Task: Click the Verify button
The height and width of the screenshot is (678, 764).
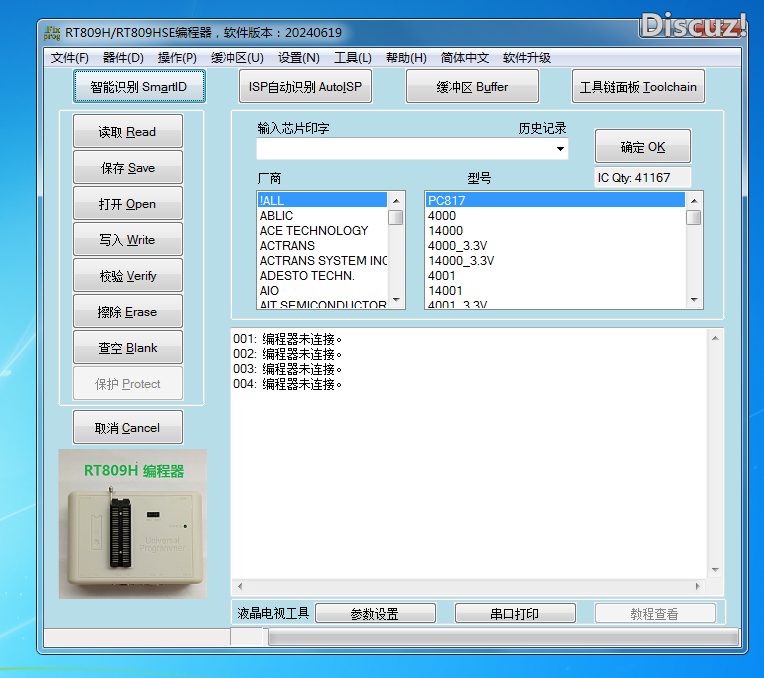Action: (x=128, y=276)
